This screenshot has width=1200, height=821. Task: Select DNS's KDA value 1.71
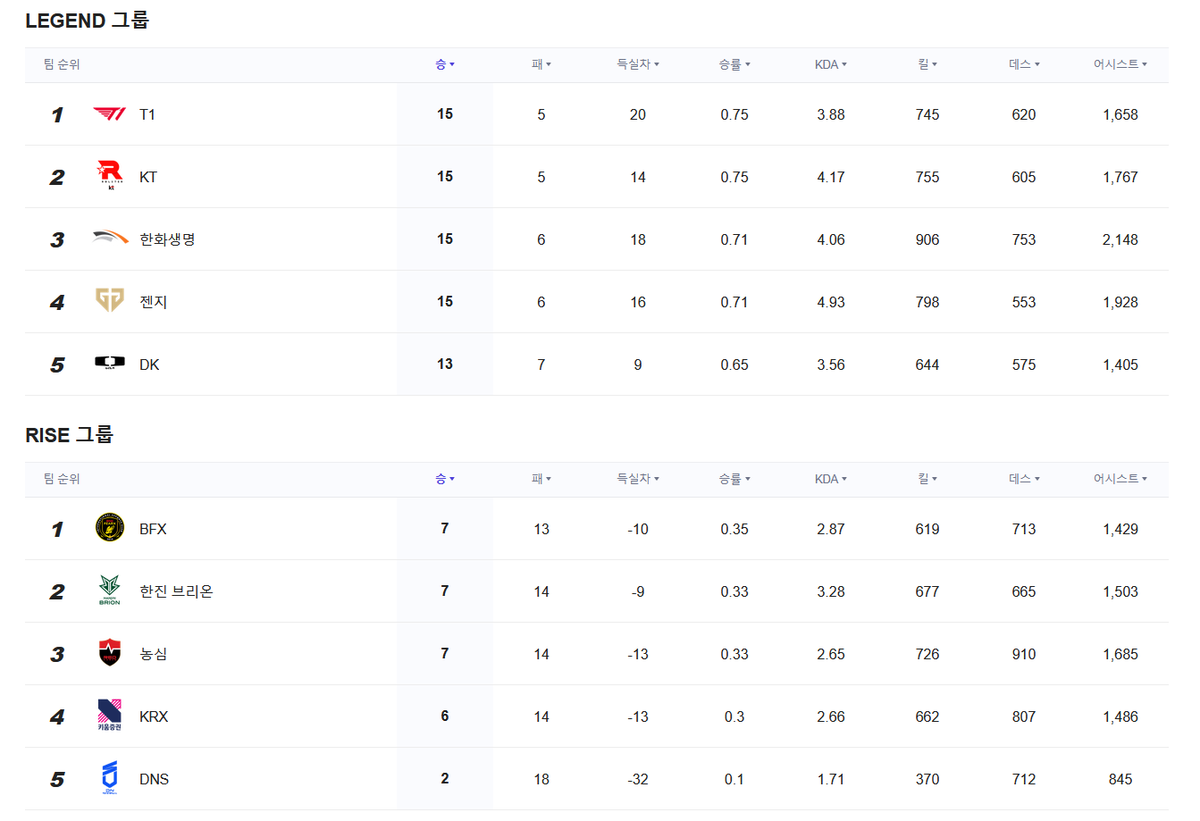coord(831,779)
